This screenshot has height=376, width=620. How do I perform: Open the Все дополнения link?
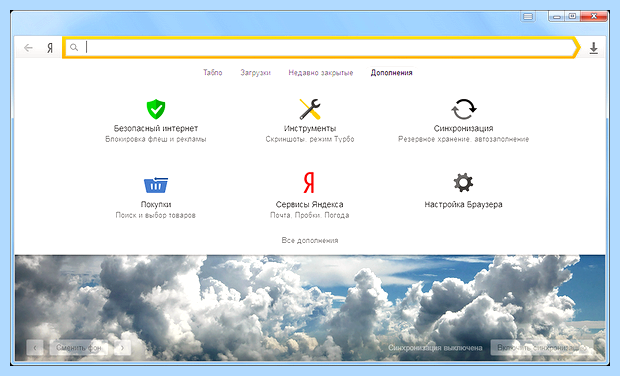(x=310, y=240)
